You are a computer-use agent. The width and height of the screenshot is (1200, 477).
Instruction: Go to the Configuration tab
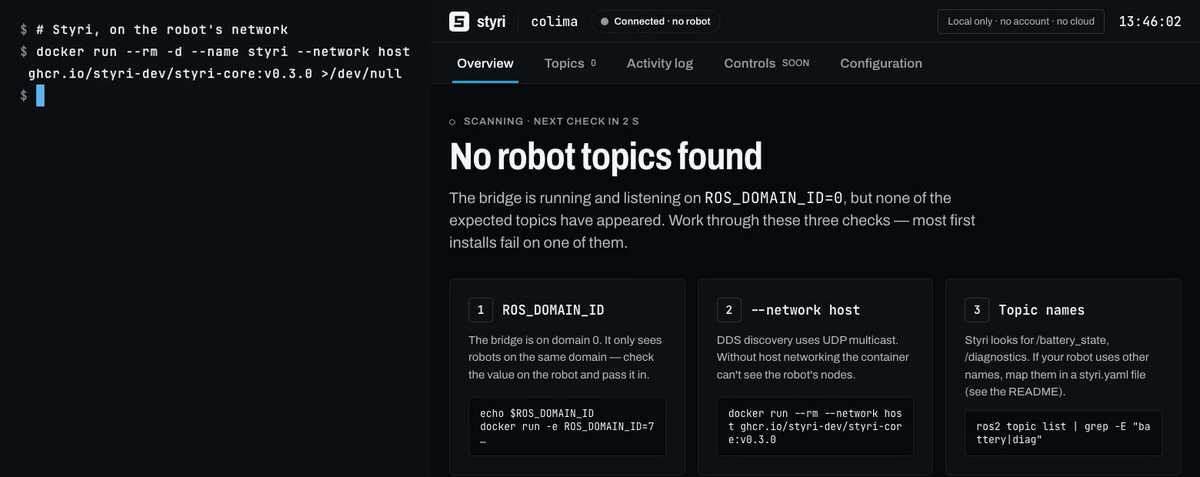point(881,63)
